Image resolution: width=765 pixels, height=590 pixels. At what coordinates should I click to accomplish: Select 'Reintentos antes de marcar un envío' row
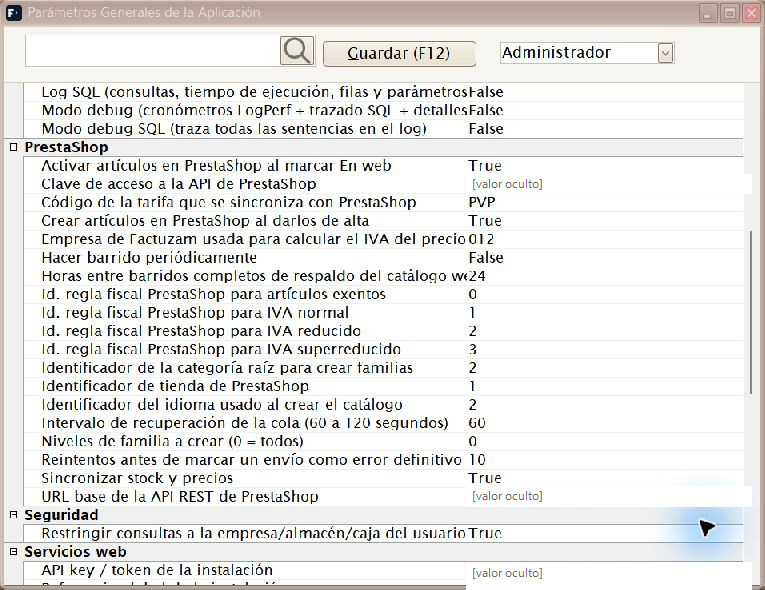383,460
